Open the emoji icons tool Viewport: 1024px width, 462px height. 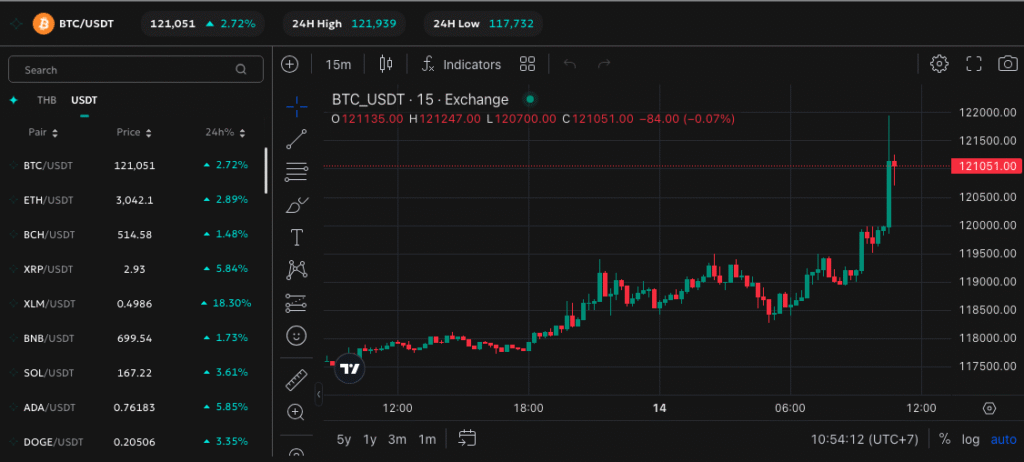pyautogui.click(x=296, y=336)
